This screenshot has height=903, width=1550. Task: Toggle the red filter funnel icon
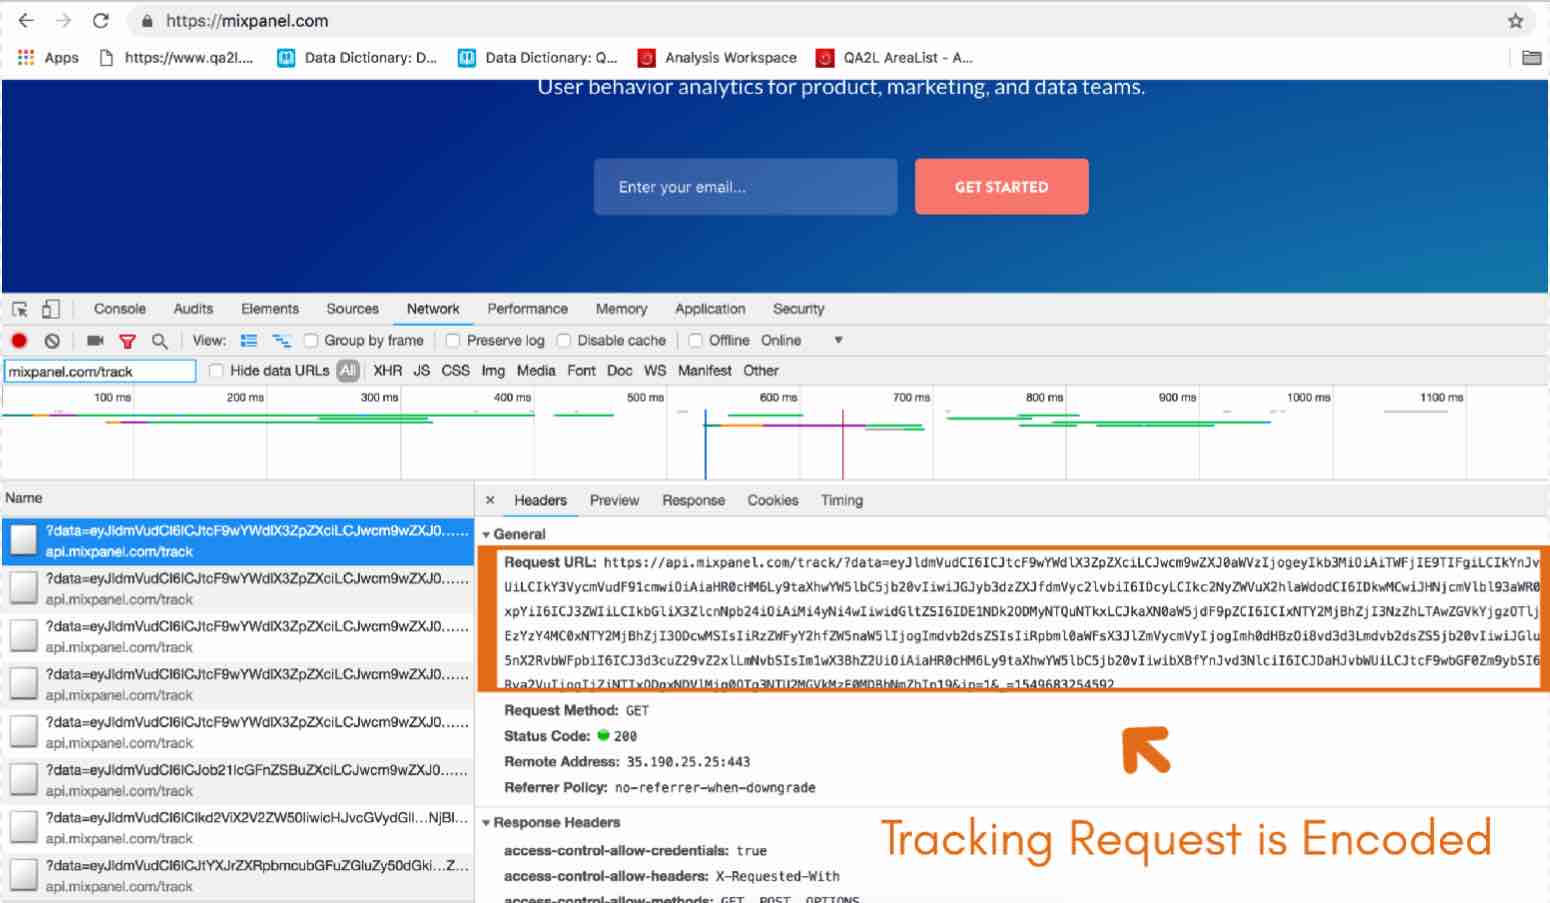pyautogui.click(x=127, y=341)
